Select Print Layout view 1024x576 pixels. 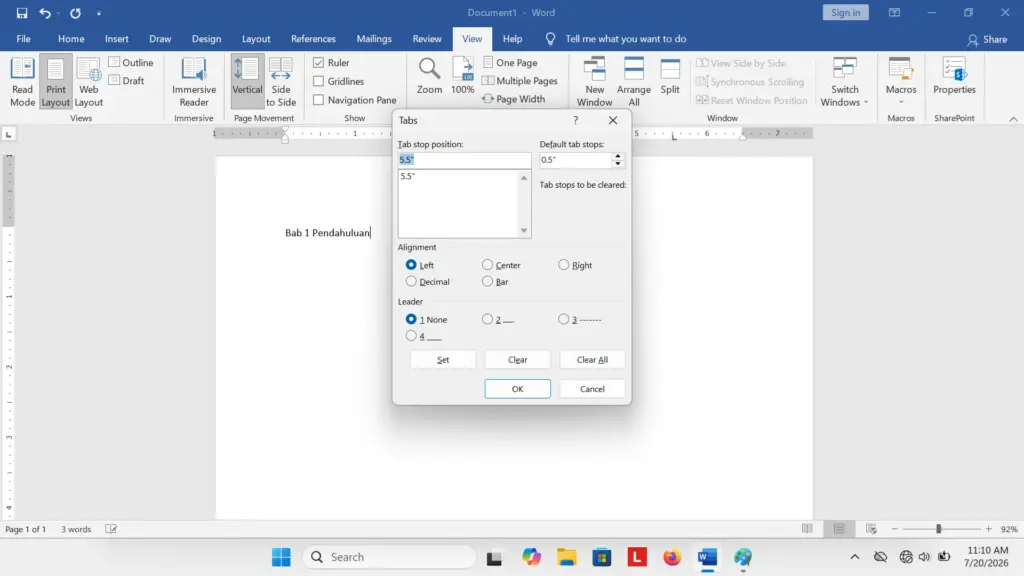coord(56,82)
